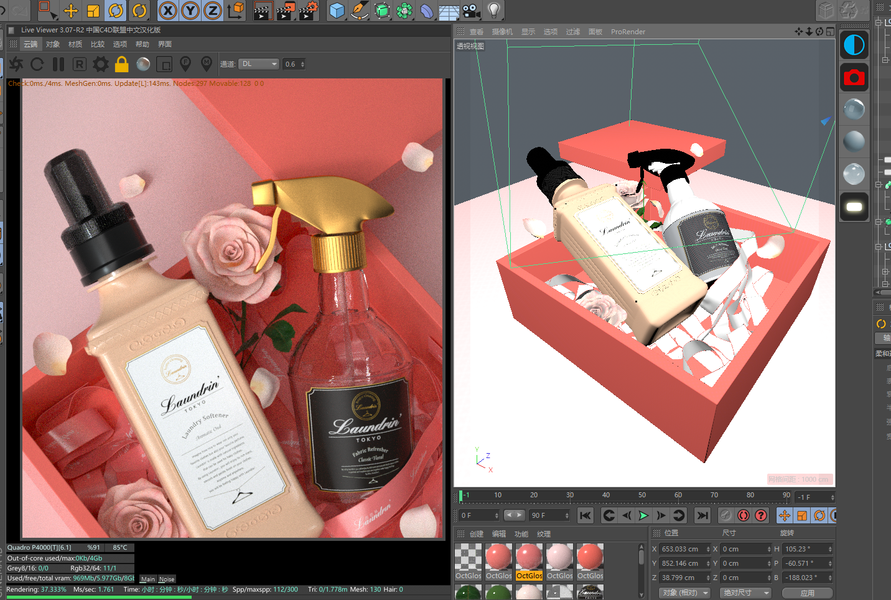Open Octane settings gear in Live Viewer
The height and width of the screenshot is (600, 891).
[101, 64]
